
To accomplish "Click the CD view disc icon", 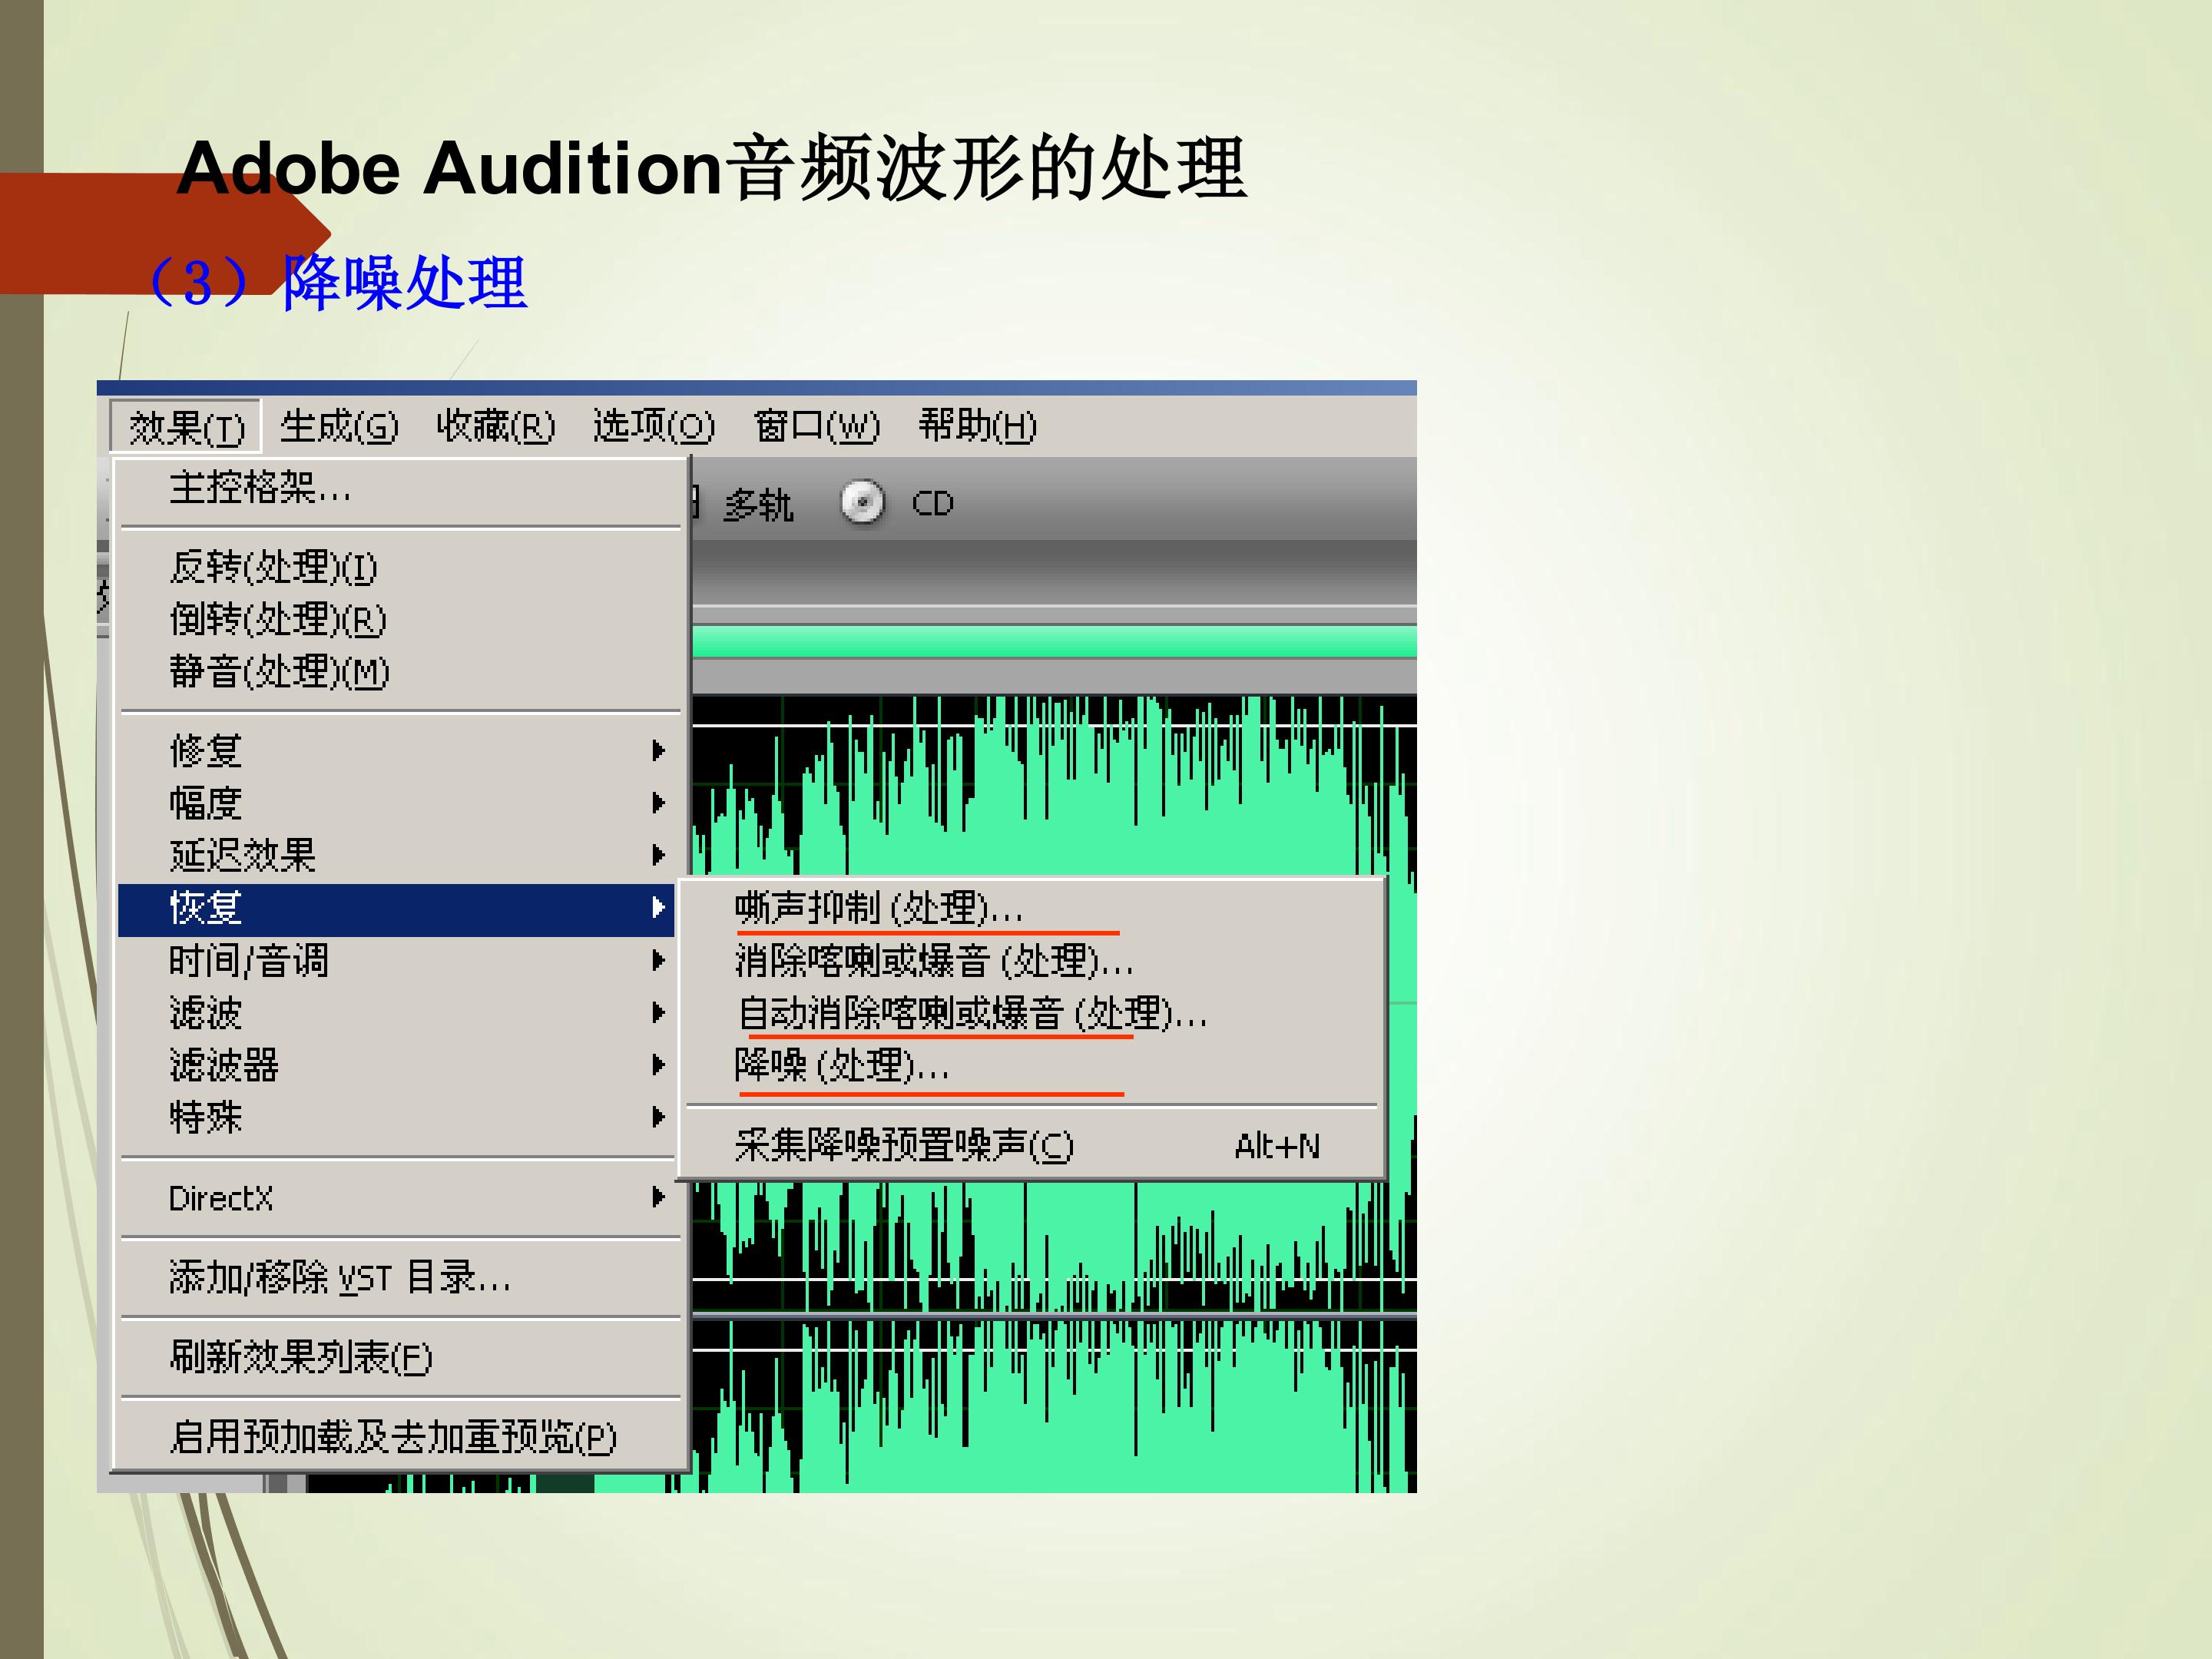I will coord(862,502).
